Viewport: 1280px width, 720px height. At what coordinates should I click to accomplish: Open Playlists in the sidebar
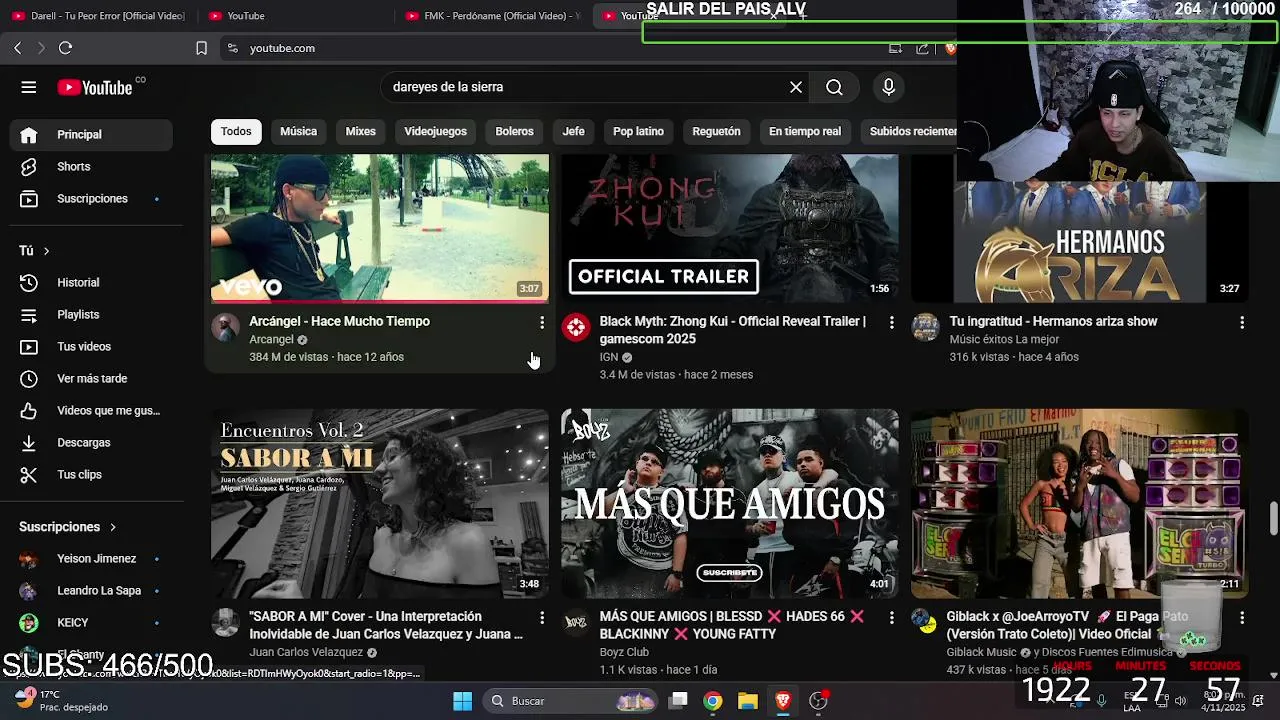[x=90, y=315]
